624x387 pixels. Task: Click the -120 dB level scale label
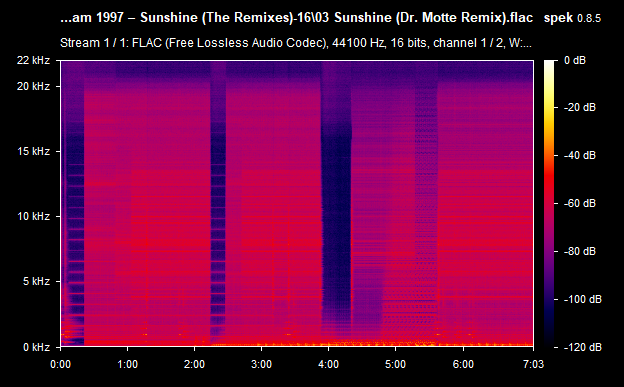tap(583, 347)
